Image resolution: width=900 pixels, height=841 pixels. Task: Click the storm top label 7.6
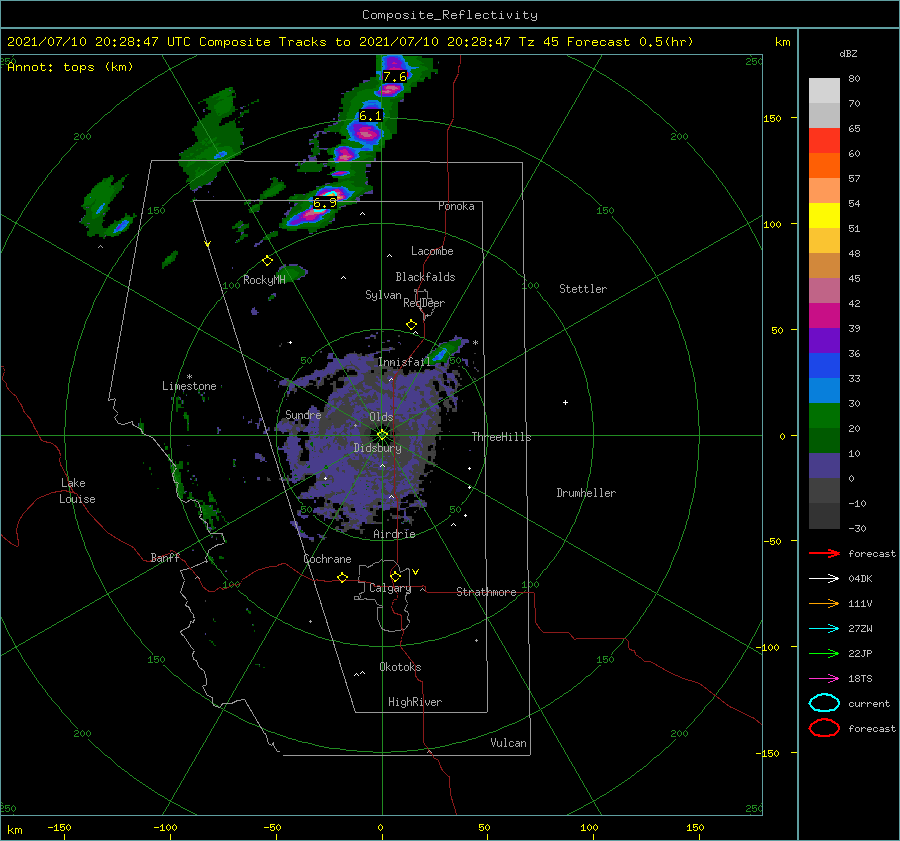[x=394, y=76]
